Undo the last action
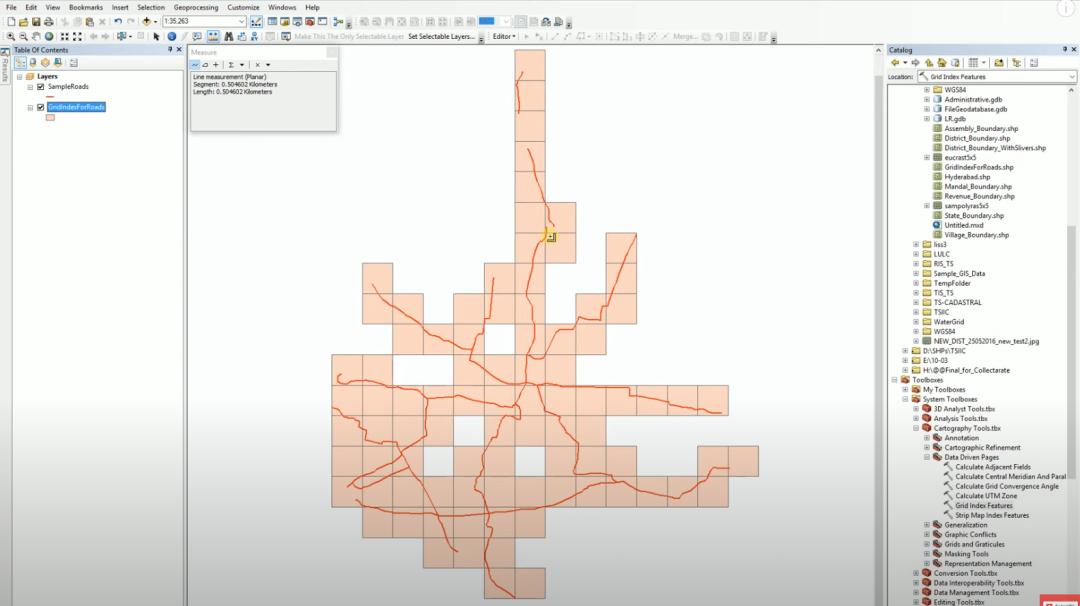Viewport: 1080px width, 606px height. [x=118, y=22]
